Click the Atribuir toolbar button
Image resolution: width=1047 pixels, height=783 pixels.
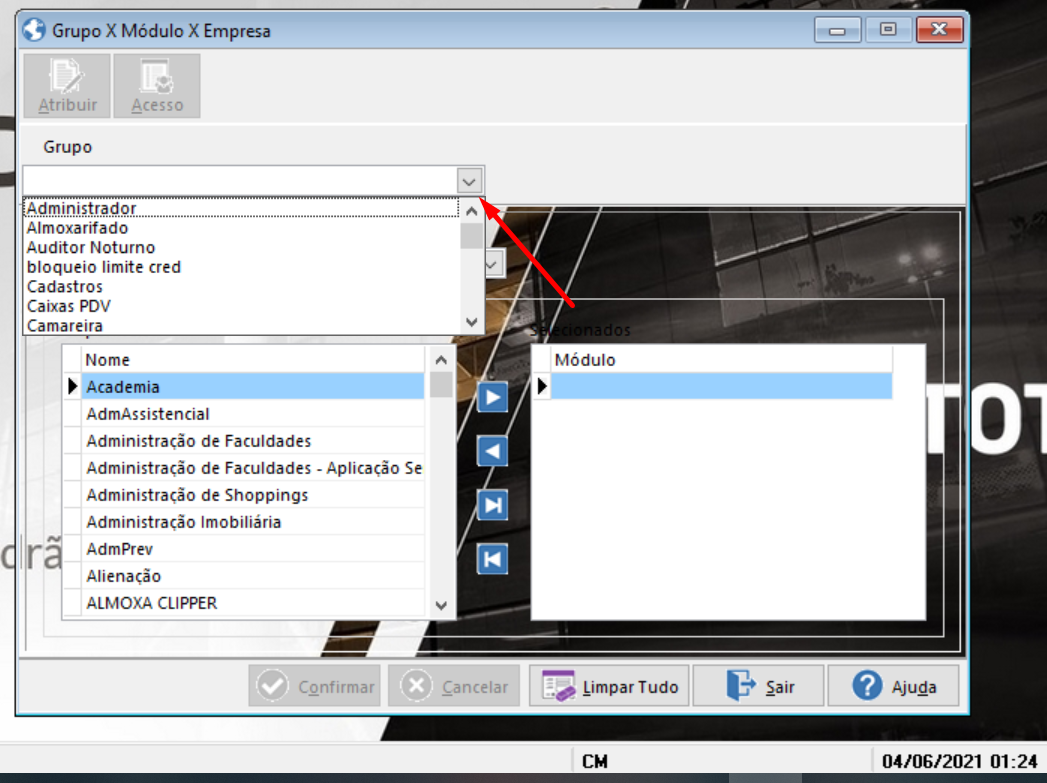click(x=67, y=86)
